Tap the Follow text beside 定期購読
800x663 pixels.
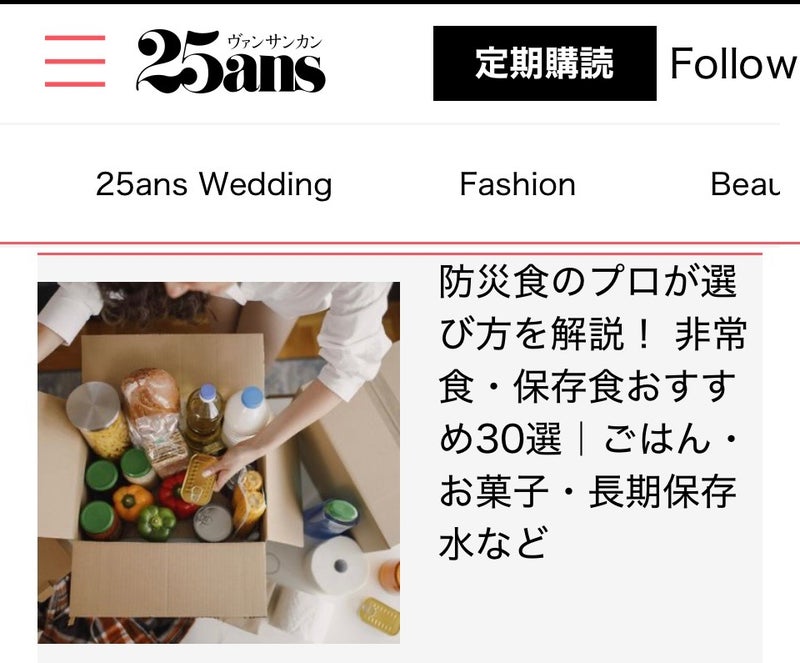[734, 63]
